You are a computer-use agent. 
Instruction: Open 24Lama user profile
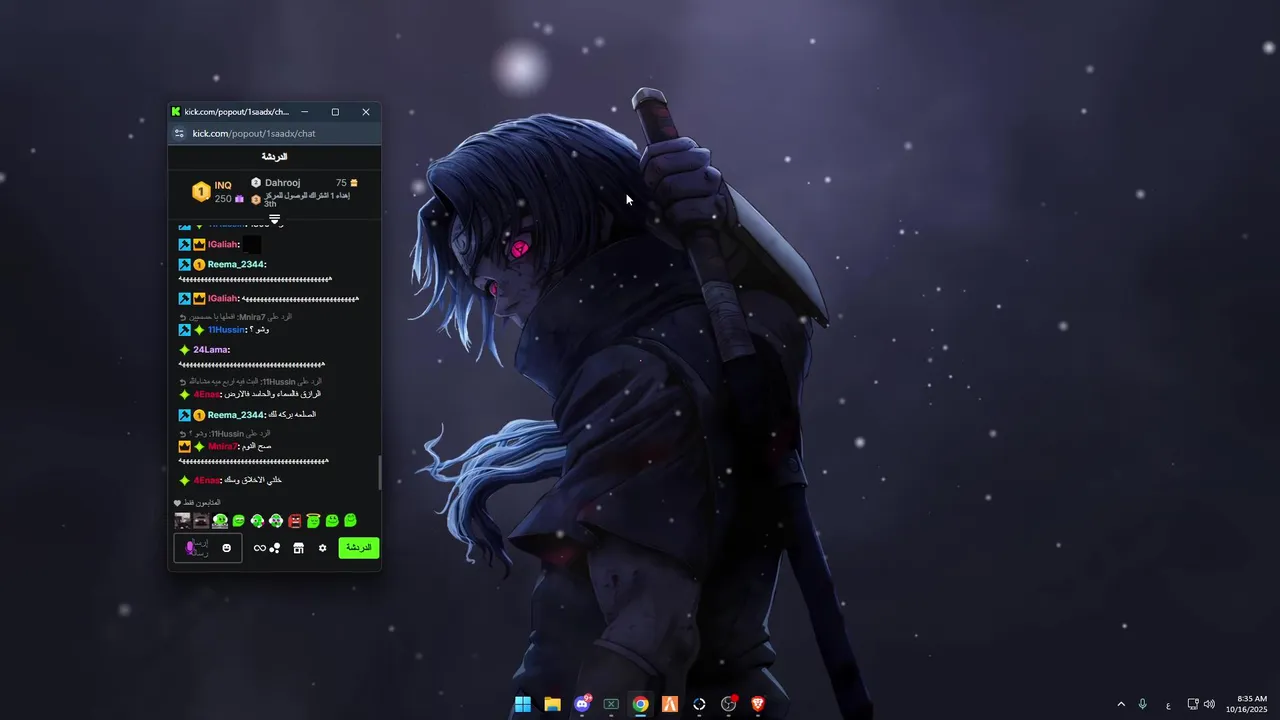[x=210, y=350]
